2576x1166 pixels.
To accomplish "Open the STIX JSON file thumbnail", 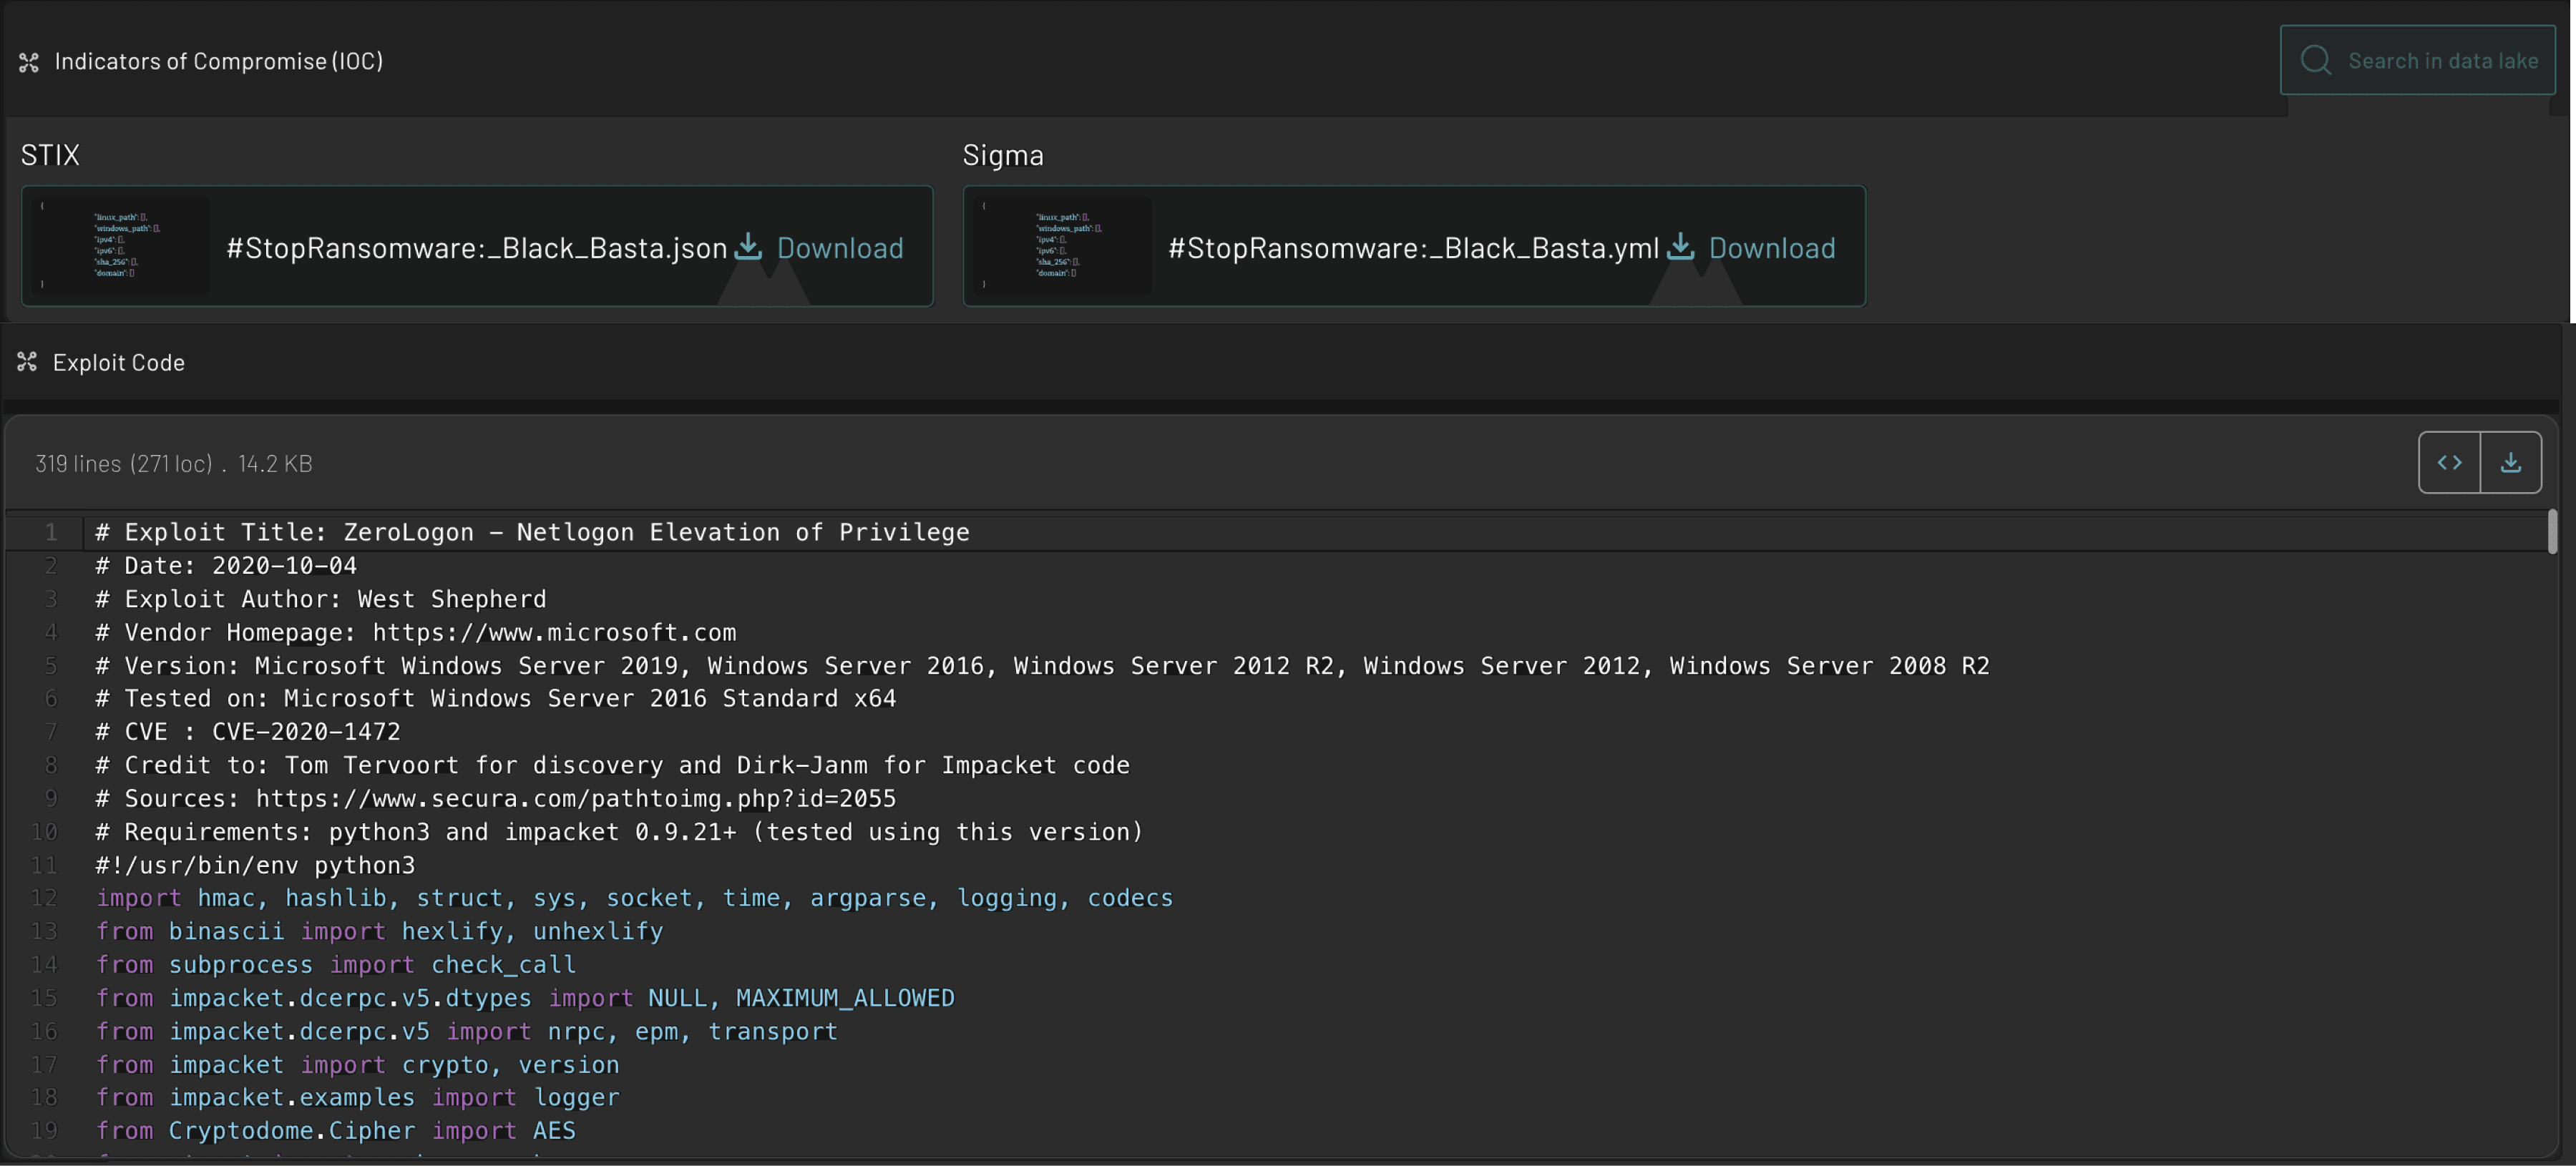I will pyautogui.click(x=121, y=246).
